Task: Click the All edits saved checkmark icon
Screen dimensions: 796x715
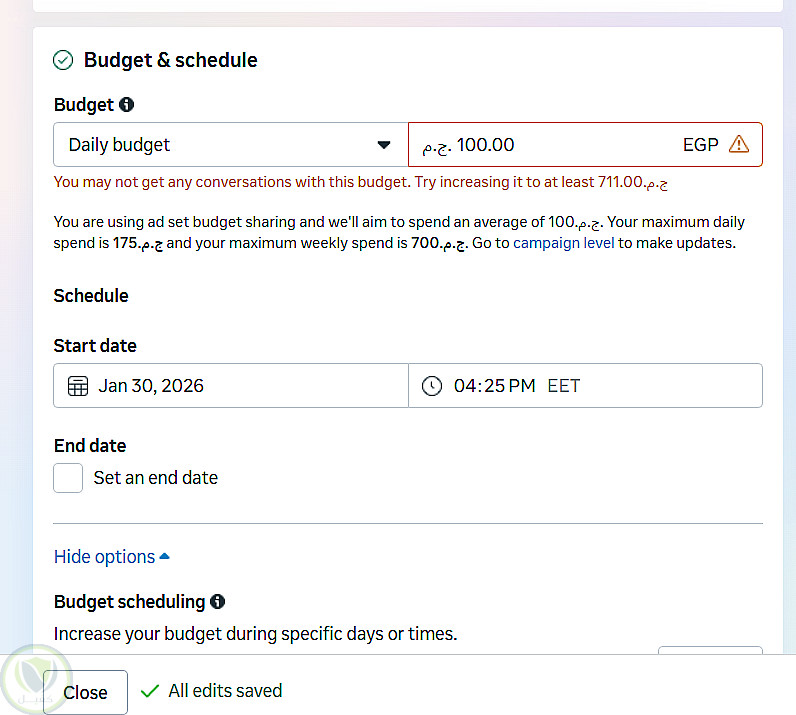Action: pyautogui.click(x=150, y=691)
